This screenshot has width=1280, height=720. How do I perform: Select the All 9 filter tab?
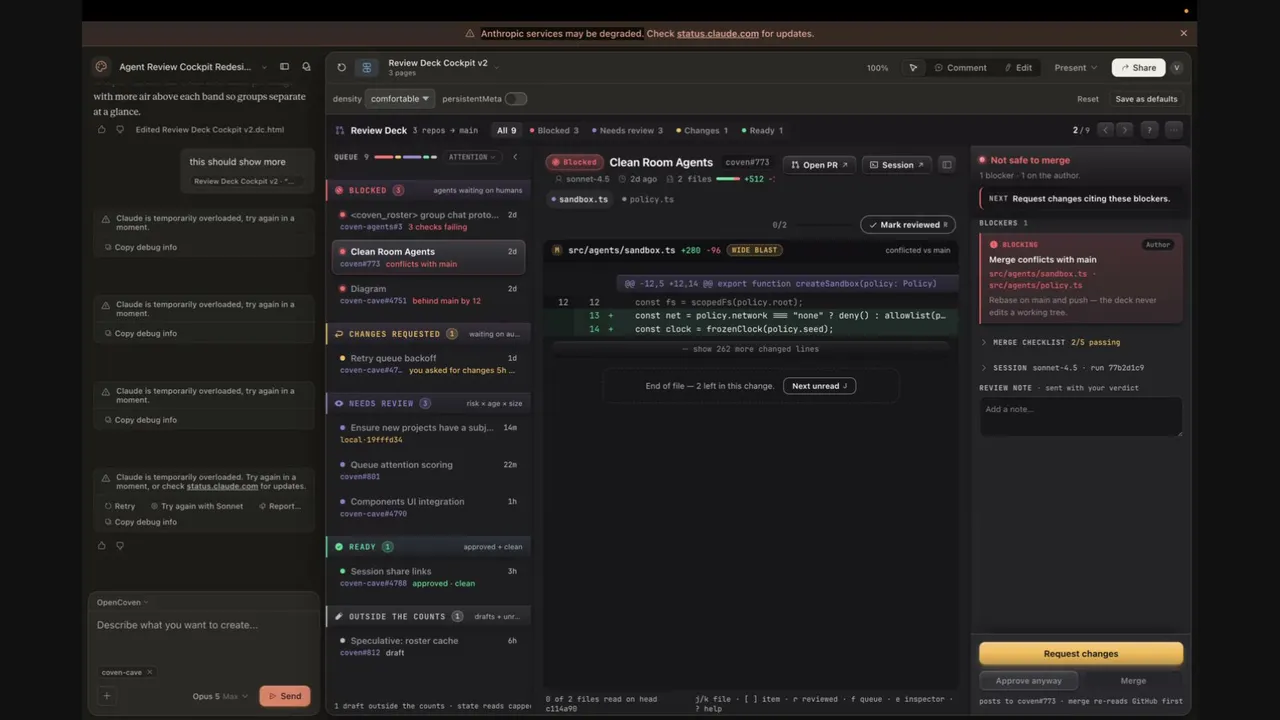coord(507,130)
